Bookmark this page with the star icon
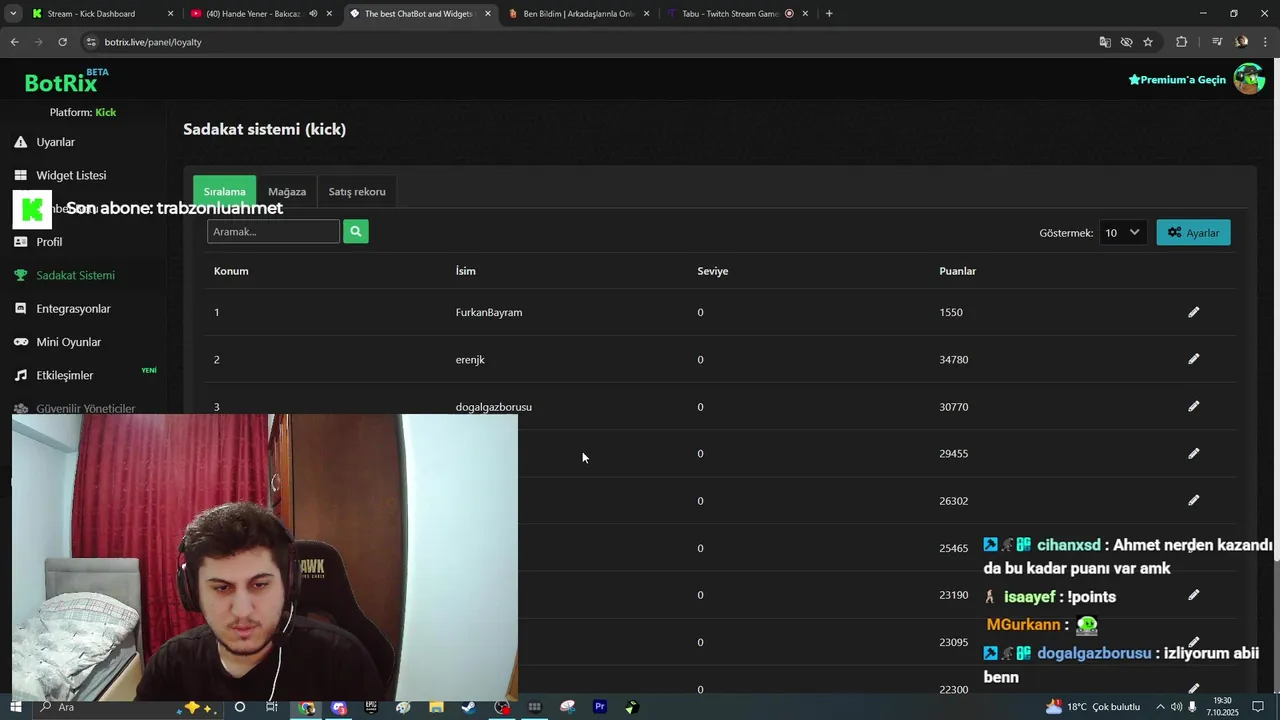 (x=1148, y=42)
